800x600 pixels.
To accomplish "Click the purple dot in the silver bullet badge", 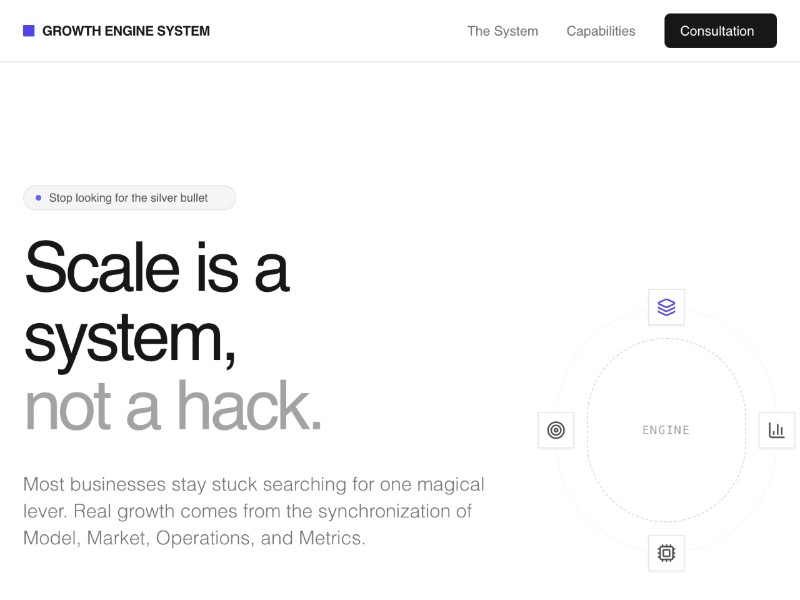I will 38,198.
